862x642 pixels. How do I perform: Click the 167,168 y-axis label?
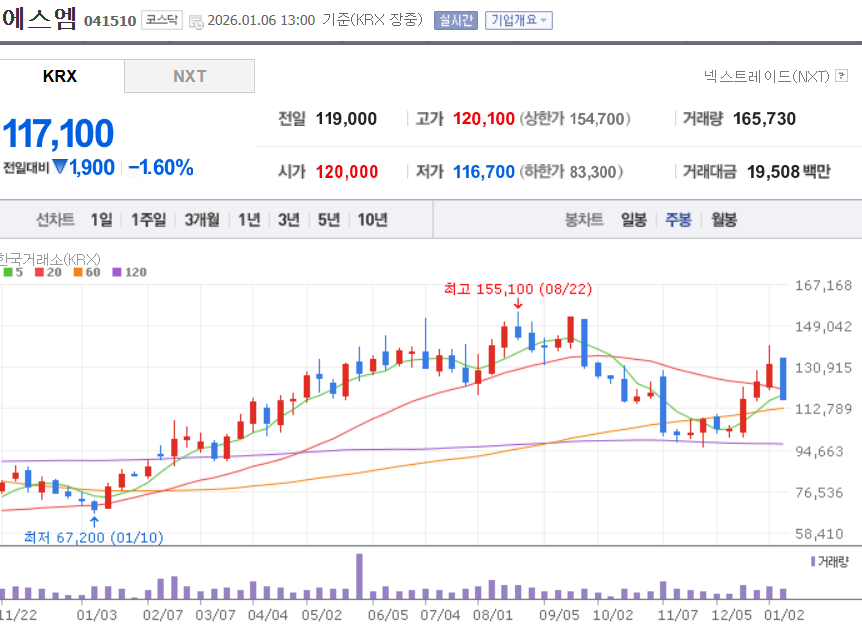[x=823, y=285]
